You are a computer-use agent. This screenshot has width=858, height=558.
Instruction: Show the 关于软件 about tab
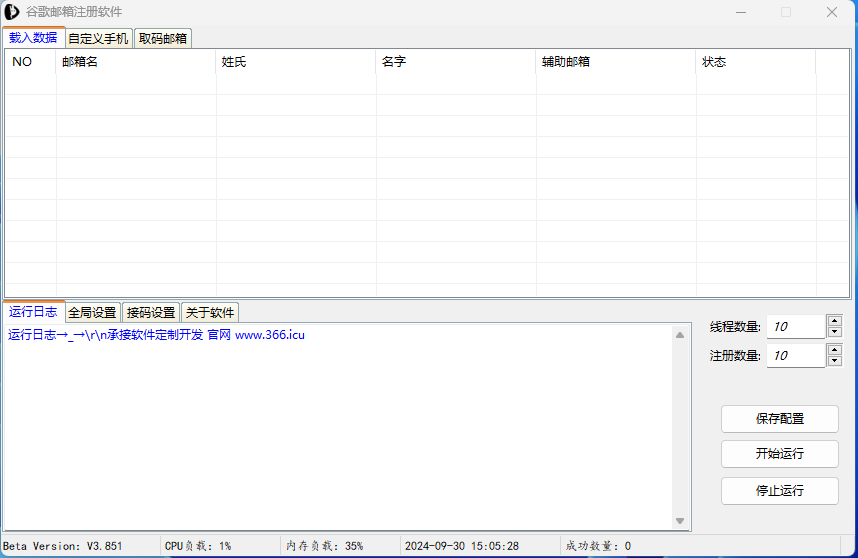click(210, 313)
